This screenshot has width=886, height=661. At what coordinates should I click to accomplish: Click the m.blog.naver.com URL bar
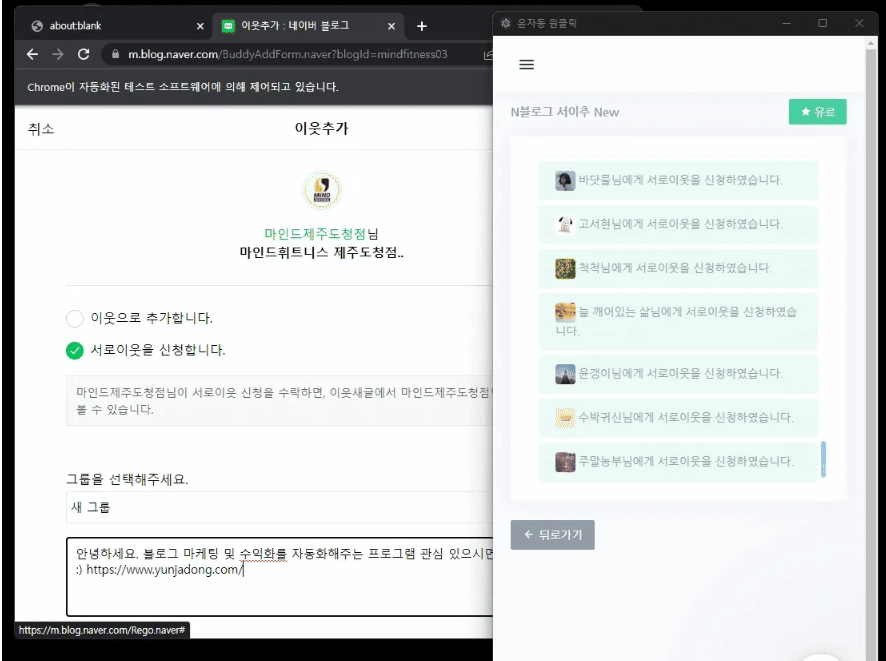288,54
